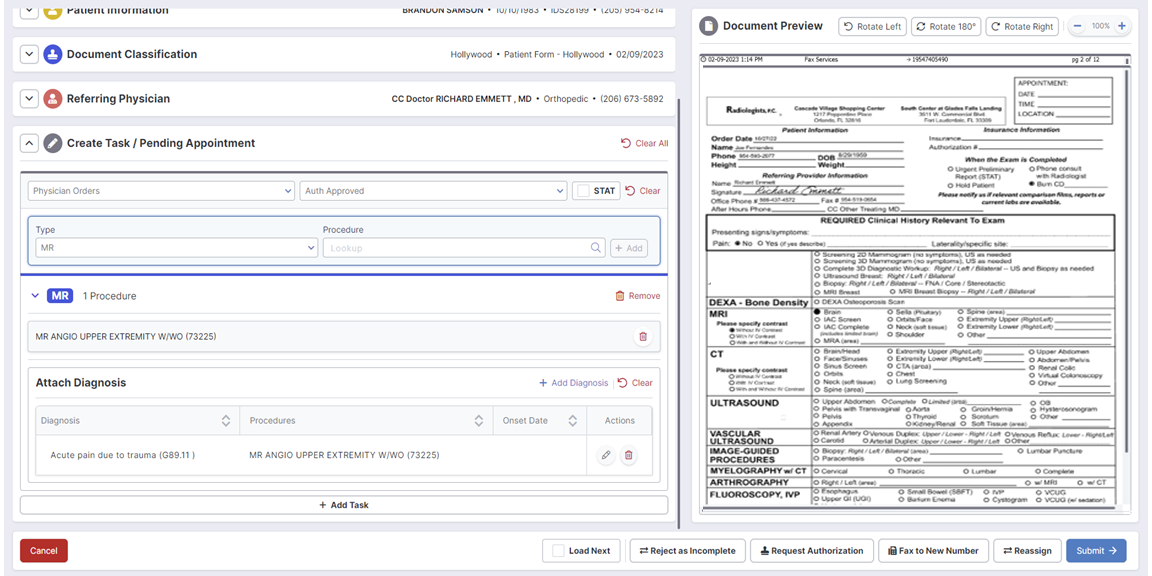Open the Auth Approved dropdown
The image size is (1152, 576).
tap(432, 191)
